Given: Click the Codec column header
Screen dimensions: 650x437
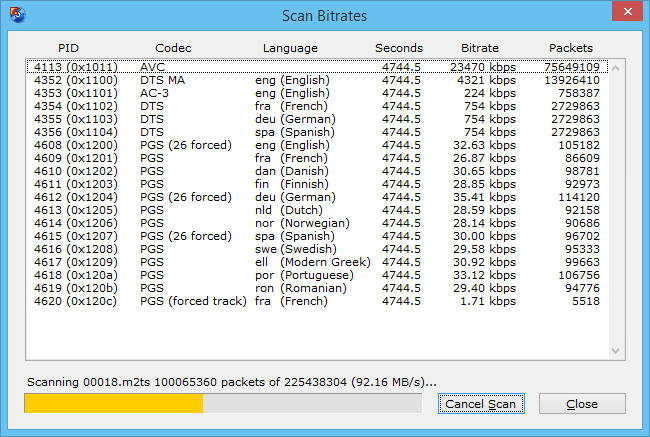Looking at the screenshot, I should (173, 48).
